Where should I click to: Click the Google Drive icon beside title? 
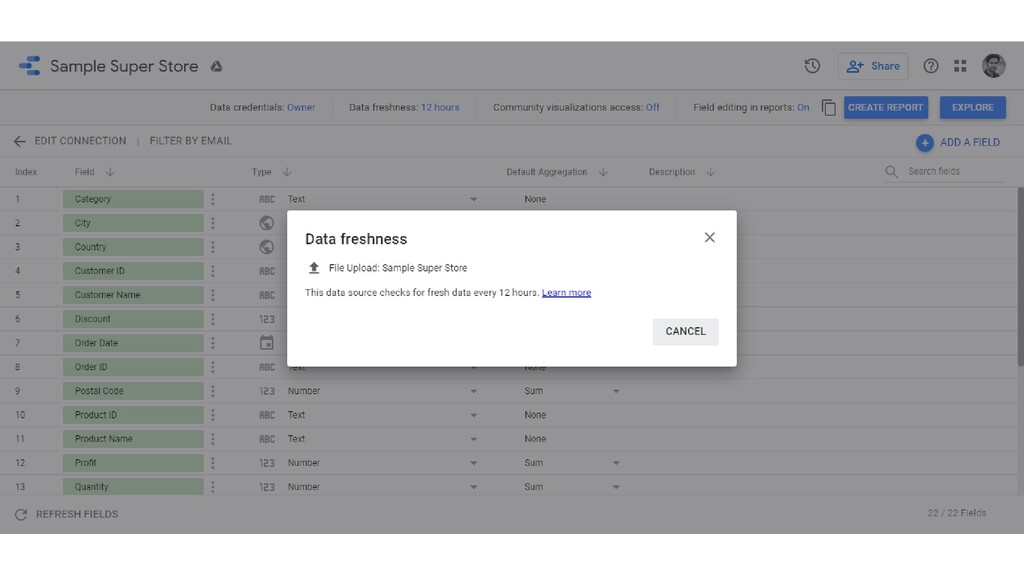216,67
